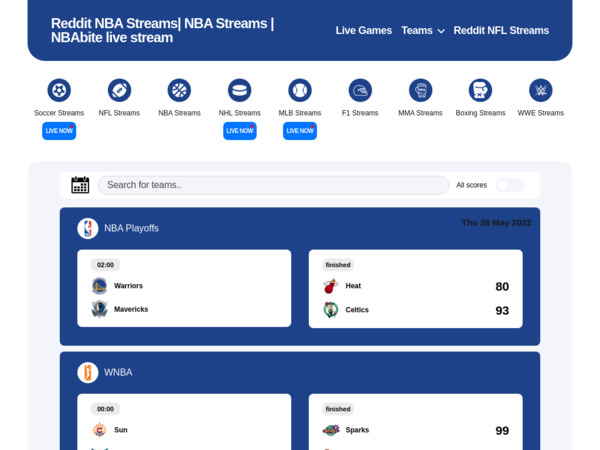Open the Soccer Streams text link

pos(59,113)
